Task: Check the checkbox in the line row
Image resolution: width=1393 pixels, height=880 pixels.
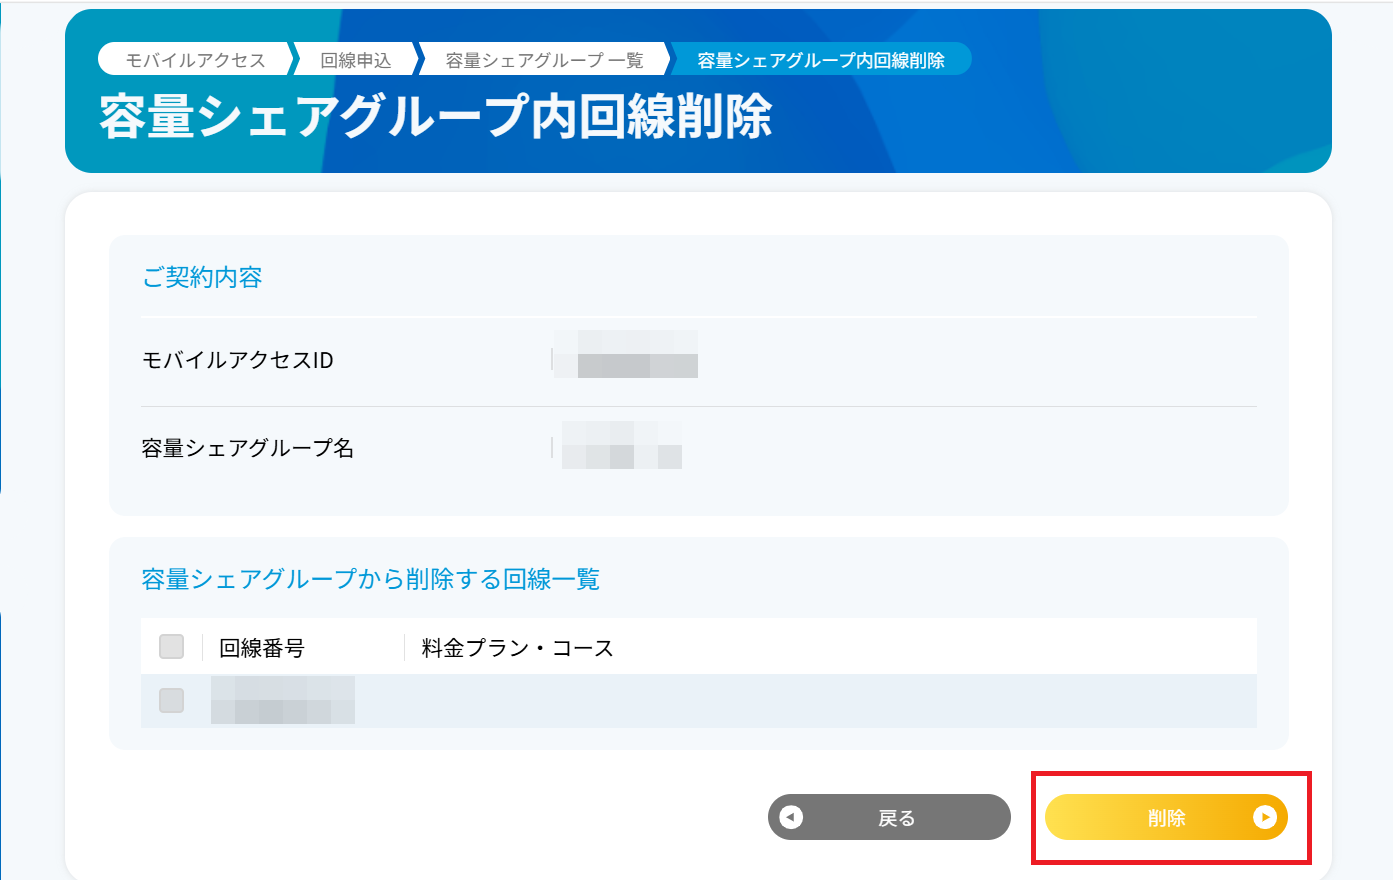Action: (172, 700)
